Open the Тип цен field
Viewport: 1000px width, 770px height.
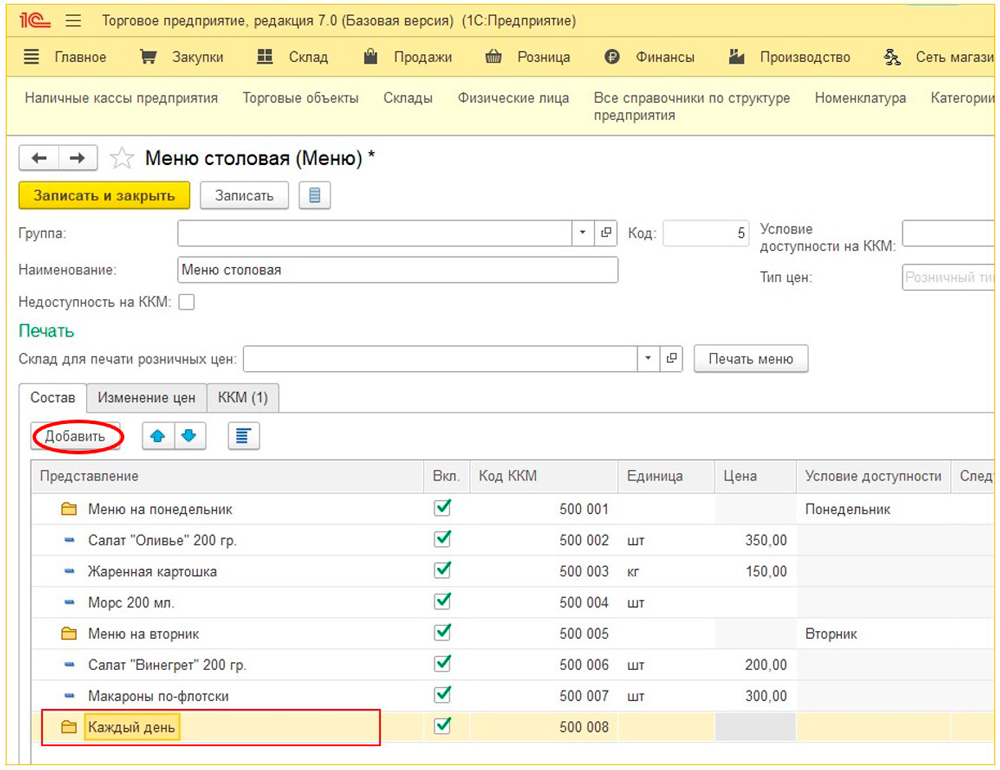[948, 277]
